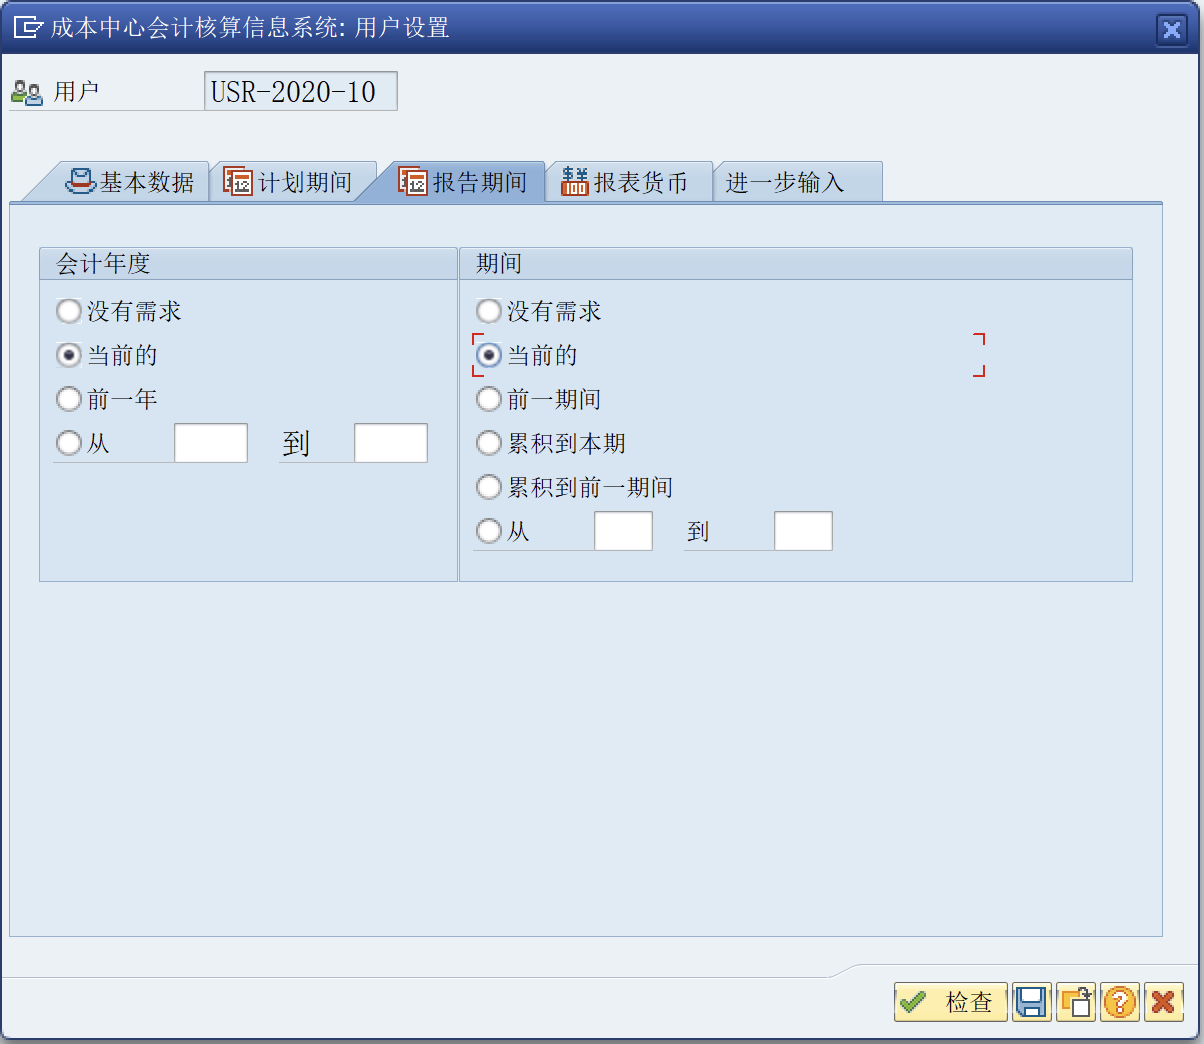Viewport: 1204px width, 1044px height.
Task: Click the 到 period input field under 期间
Action: 803,530
